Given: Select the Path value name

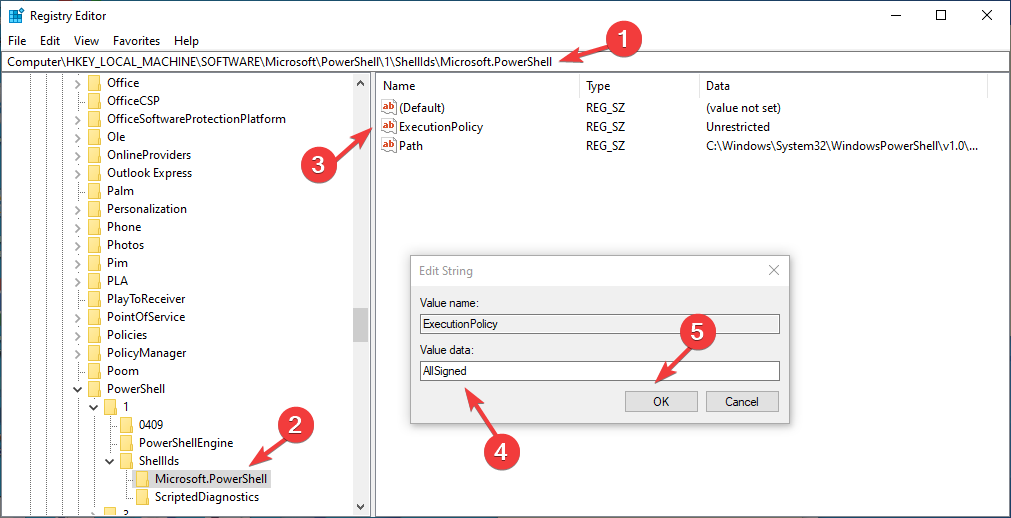Looking at the screenshot, I should (411, 146).
